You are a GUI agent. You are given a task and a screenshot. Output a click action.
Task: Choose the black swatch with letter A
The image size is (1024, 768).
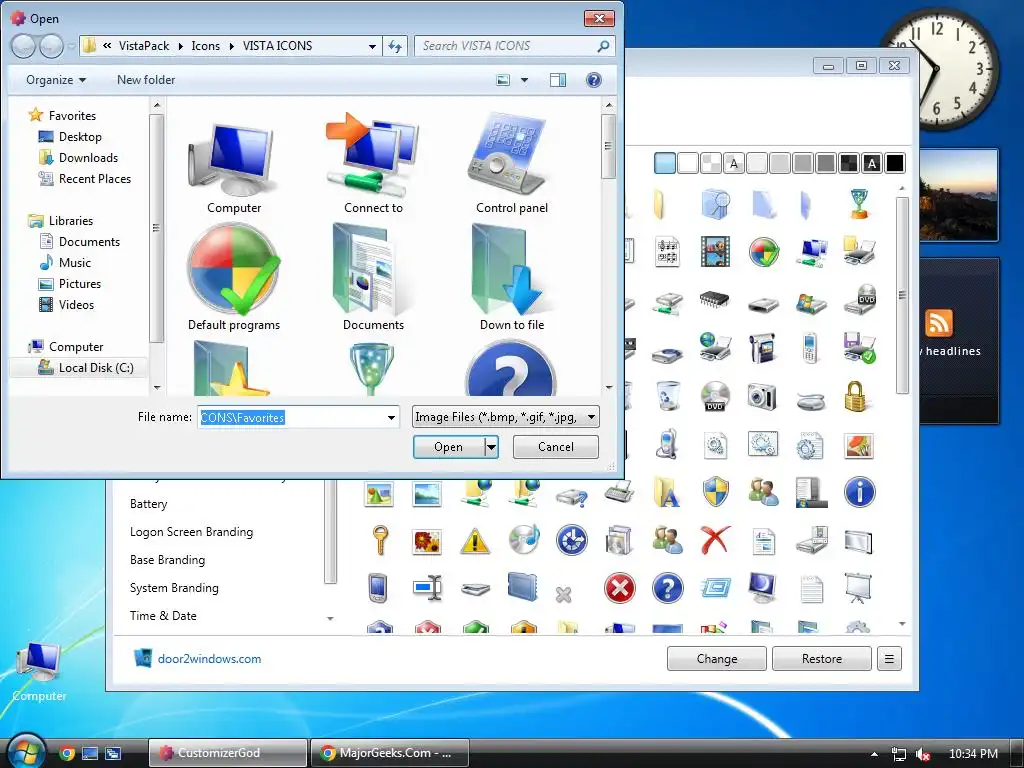[x=872, y=163]
